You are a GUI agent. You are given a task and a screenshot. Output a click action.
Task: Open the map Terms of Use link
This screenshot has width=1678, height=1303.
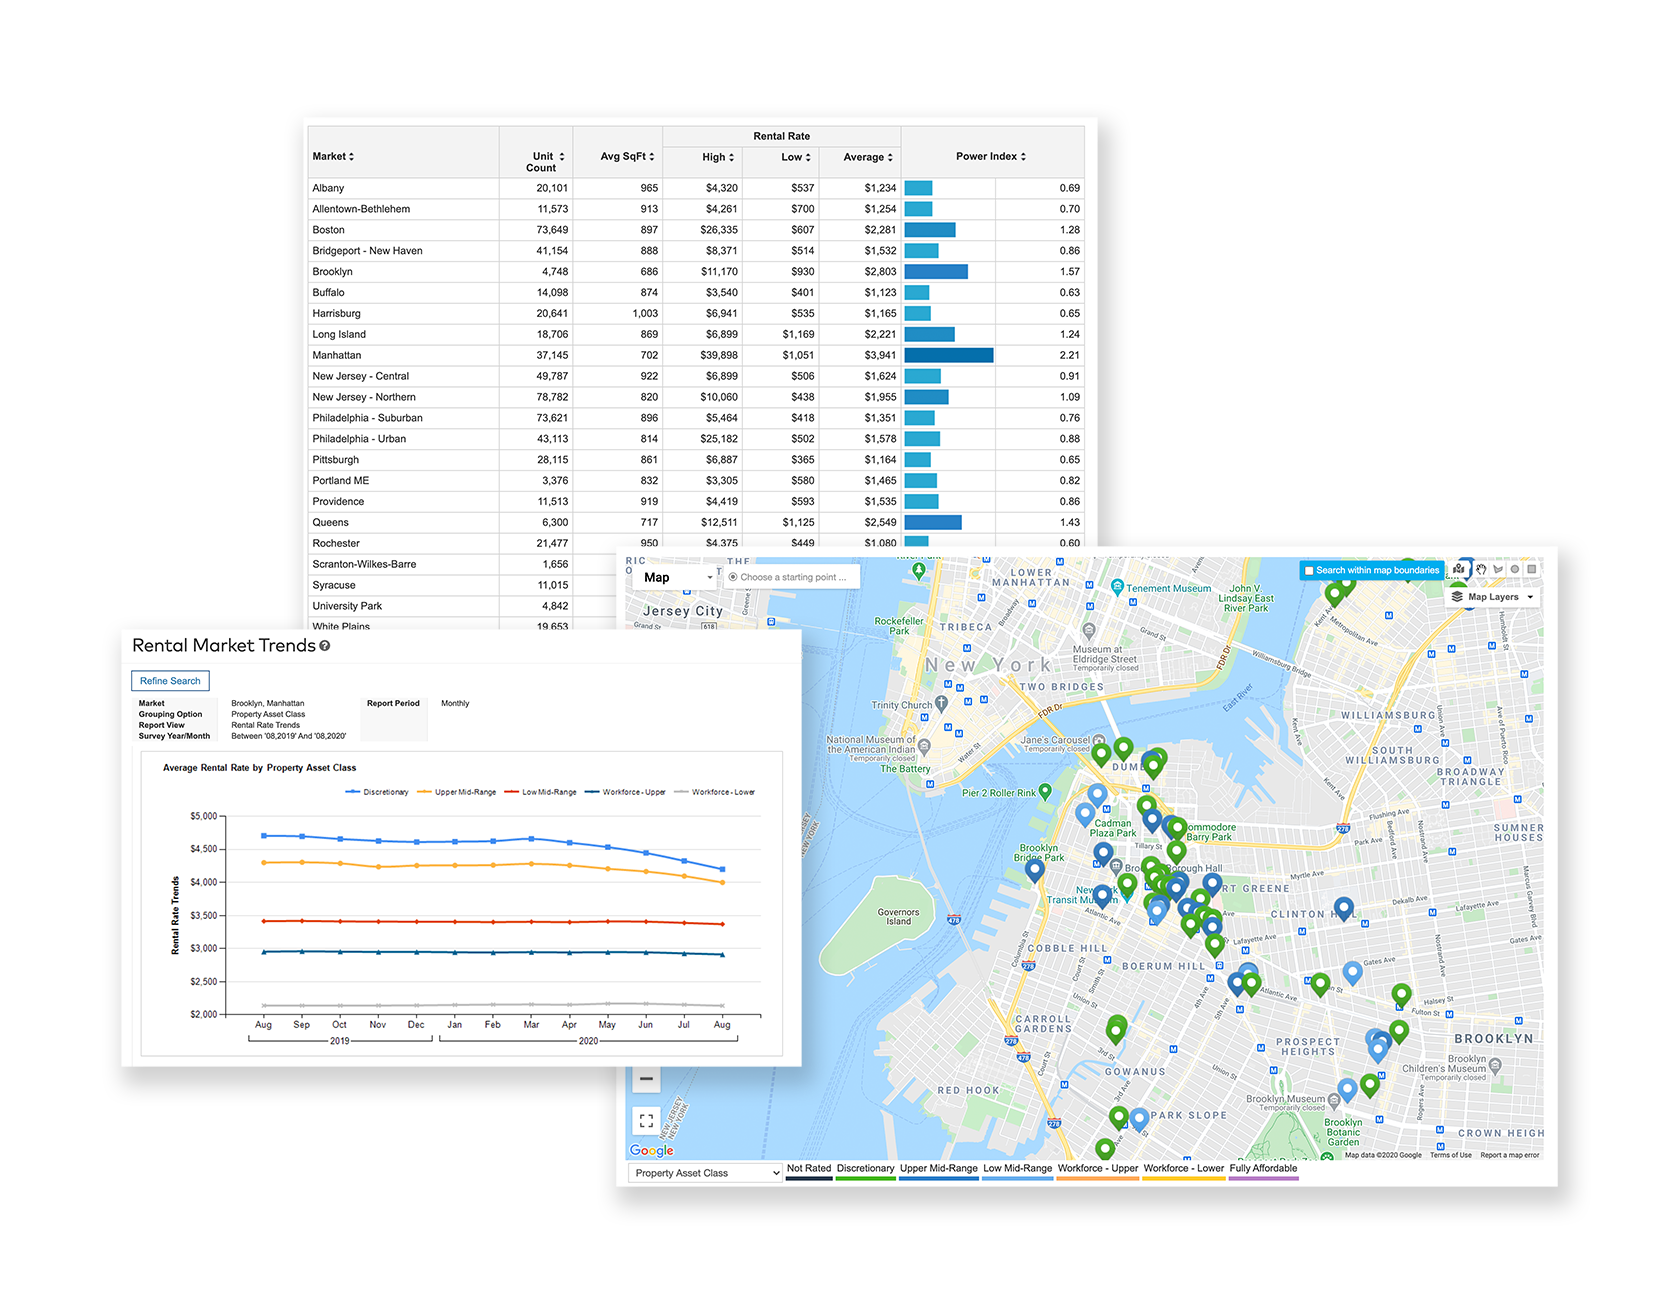pos(1450,1155)
